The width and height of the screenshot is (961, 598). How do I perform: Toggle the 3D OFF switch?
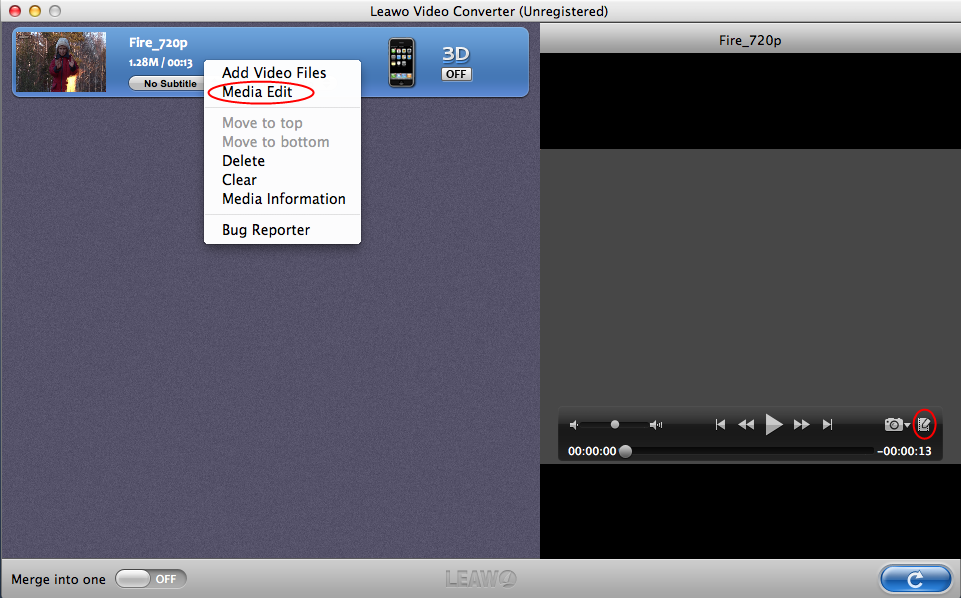(456, 74)
